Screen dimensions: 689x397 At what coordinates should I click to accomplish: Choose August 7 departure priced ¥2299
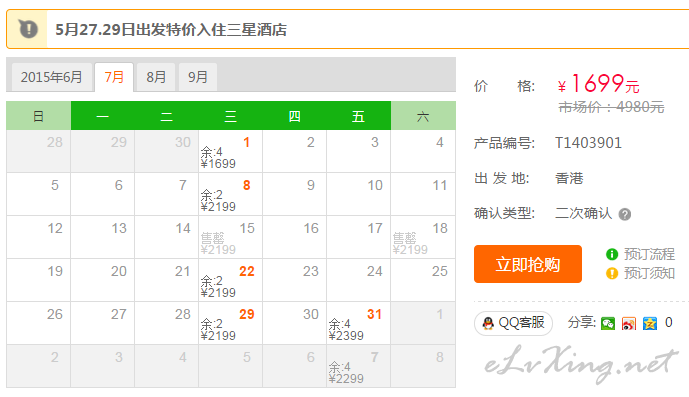pyautogui.click(x=359, y=366)
